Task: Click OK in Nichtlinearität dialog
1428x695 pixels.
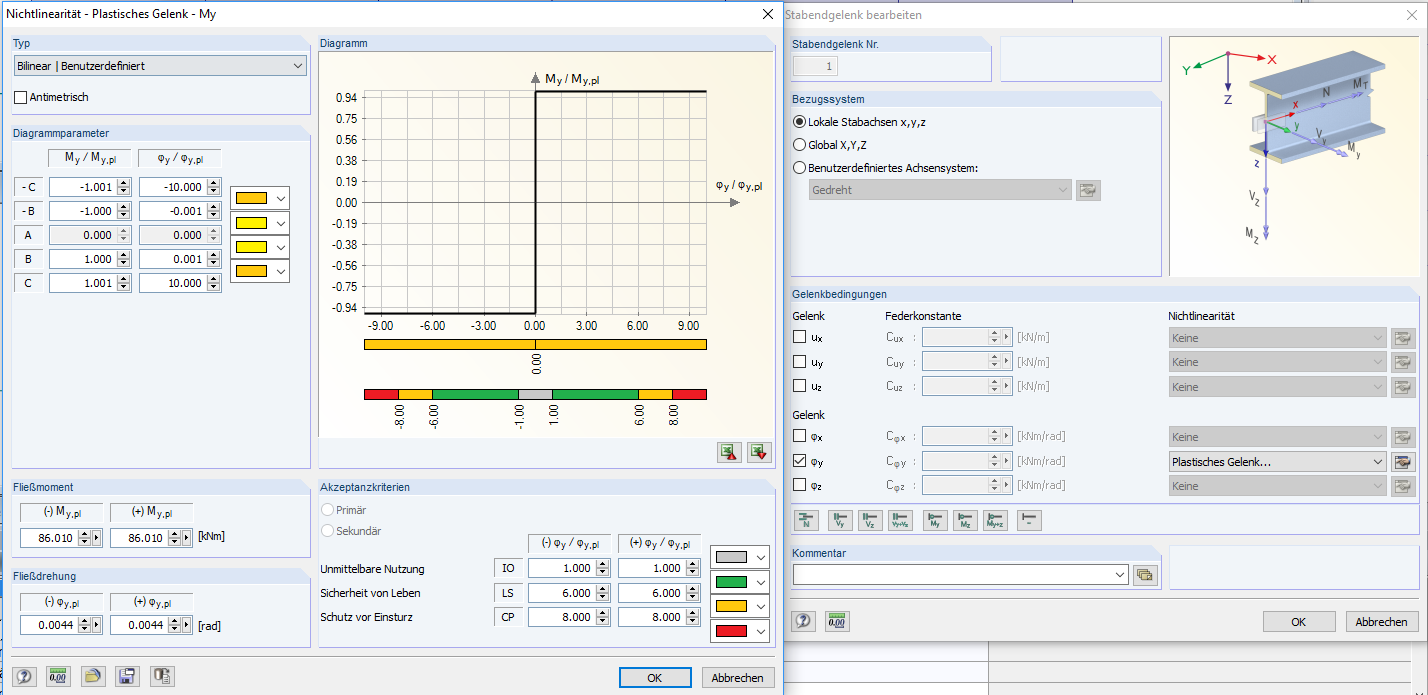Action: pos(654,677)
